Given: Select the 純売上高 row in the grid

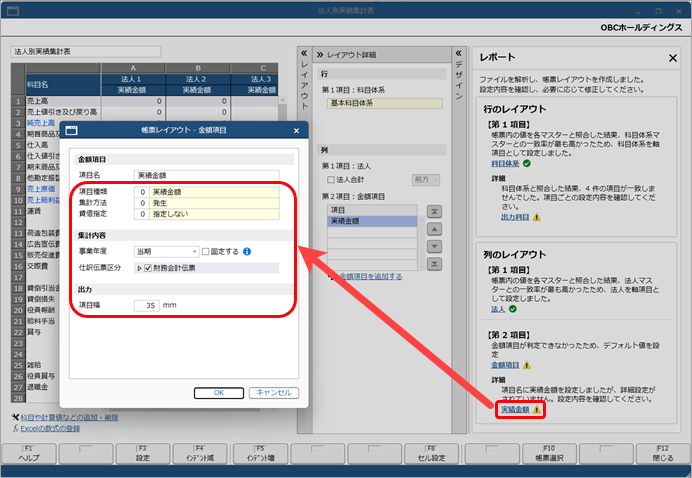Looking at the screenshot, I should tap(42, 123).
